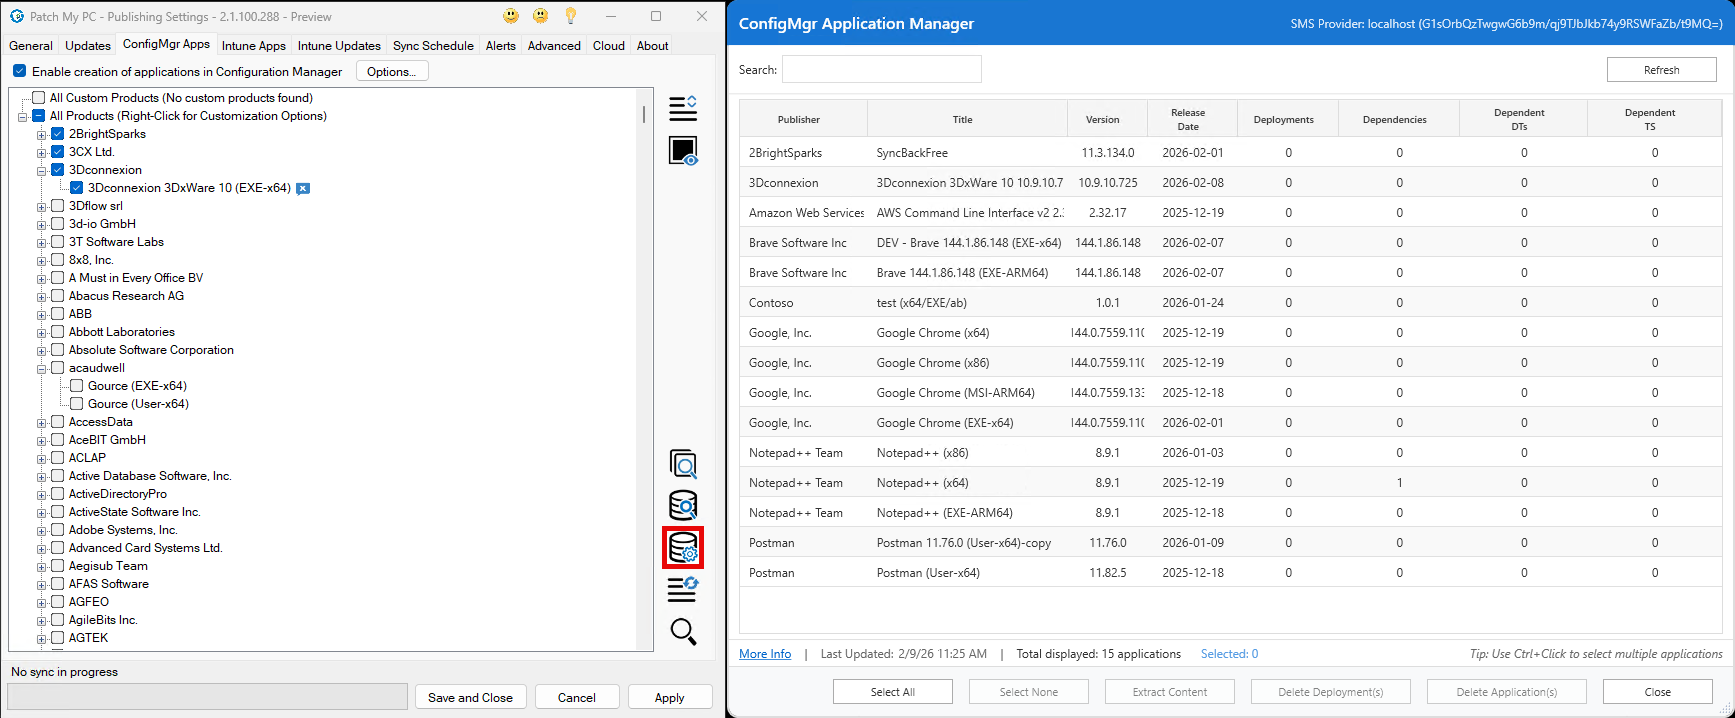Click the database with magnifier icon
Viewport: 1735px width, 718px height.
[683, 506]
